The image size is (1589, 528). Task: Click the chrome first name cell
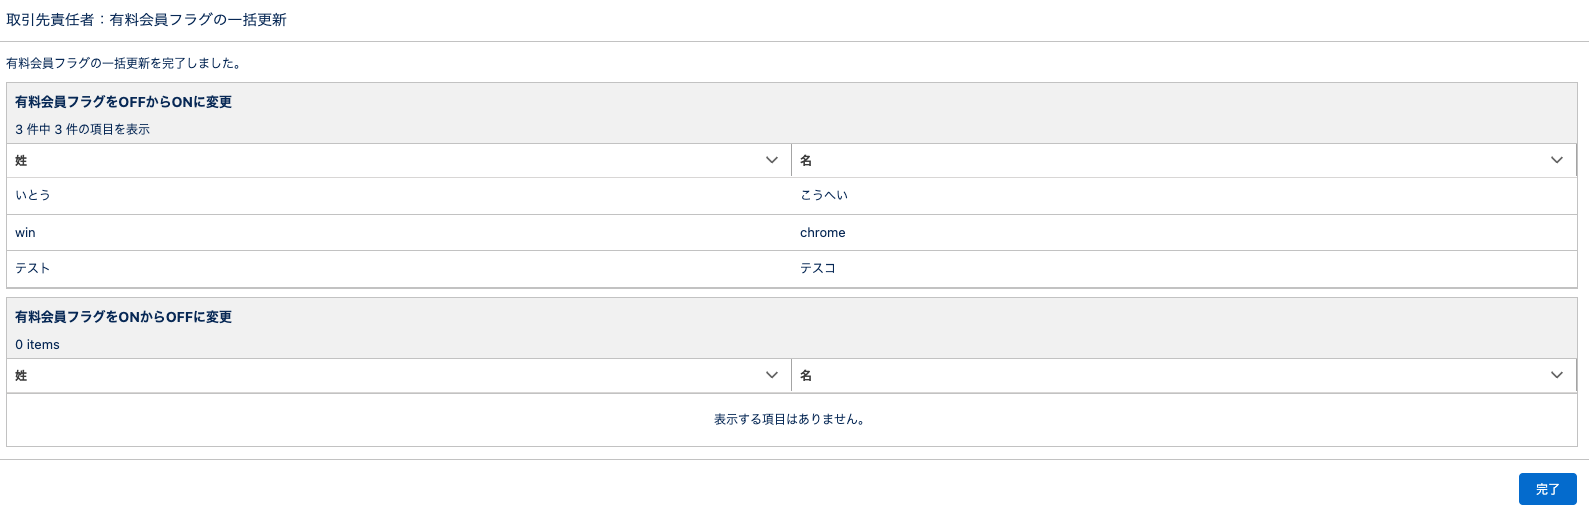tap(822, 232)
